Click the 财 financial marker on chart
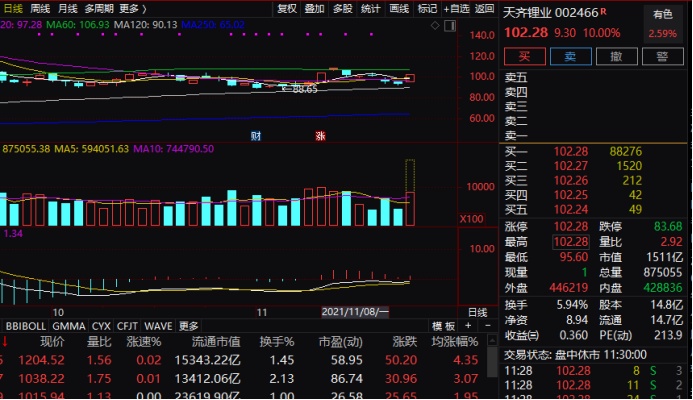The image size is (693, 400). point(256,136)
